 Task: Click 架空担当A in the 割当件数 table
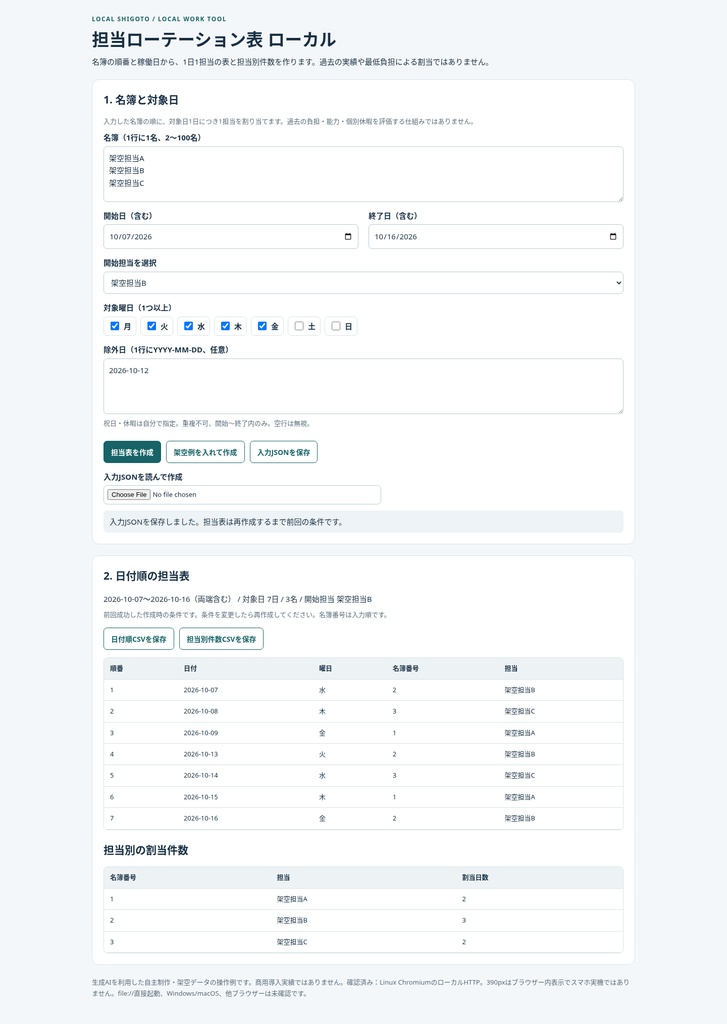click(x=292, y=899)
